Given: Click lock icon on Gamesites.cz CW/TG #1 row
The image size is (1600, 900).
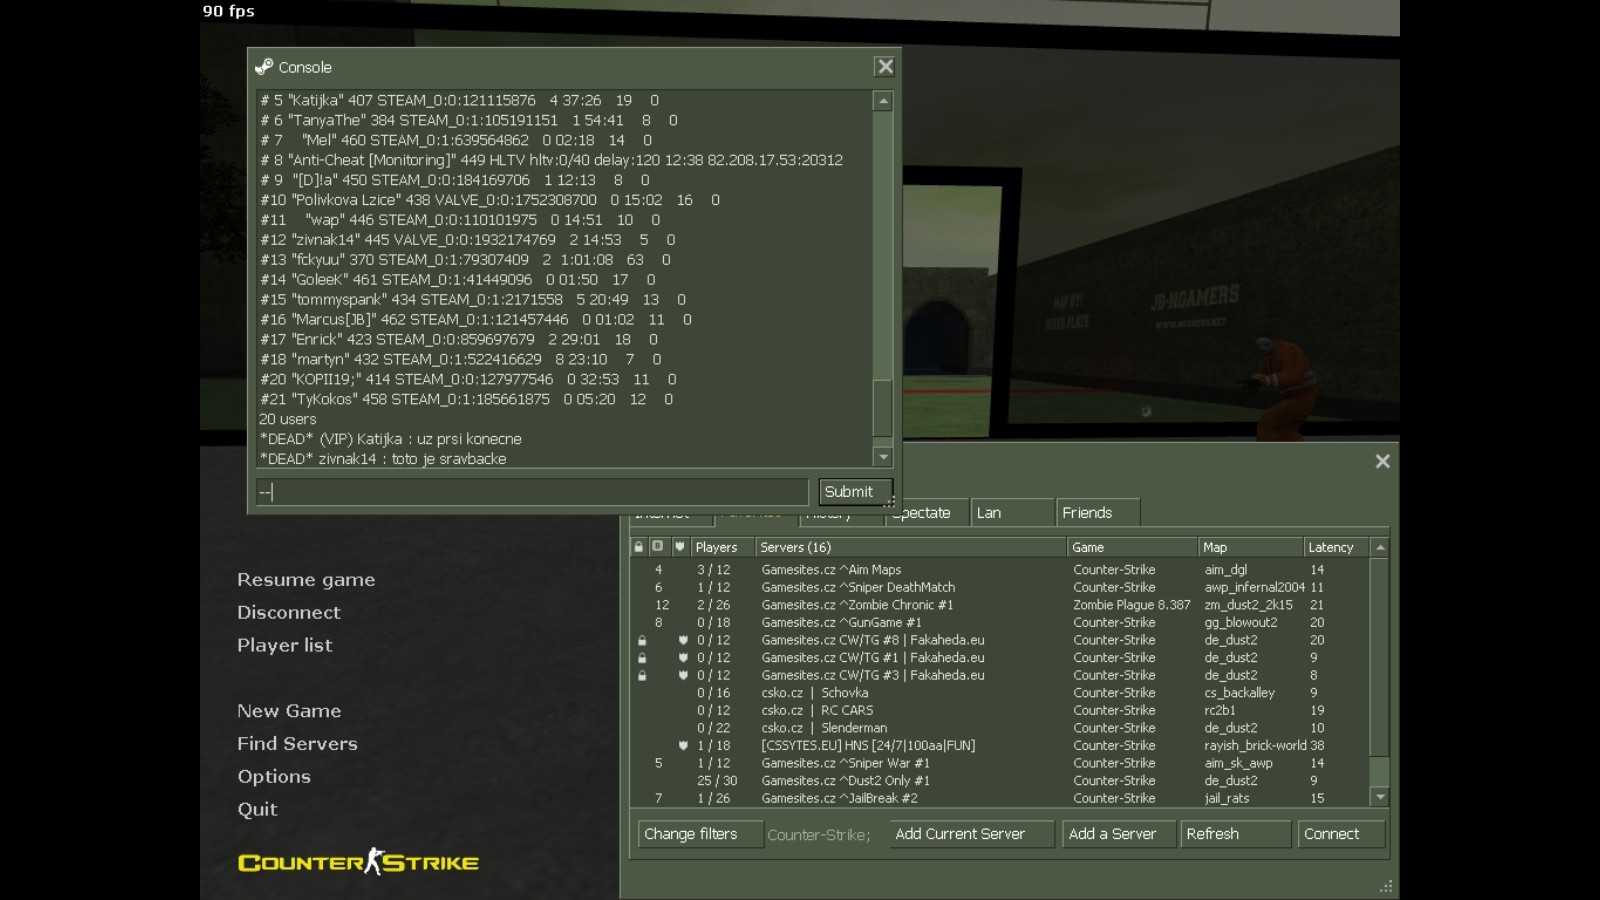Looking at the screenshot, I should tap(642, 658).
